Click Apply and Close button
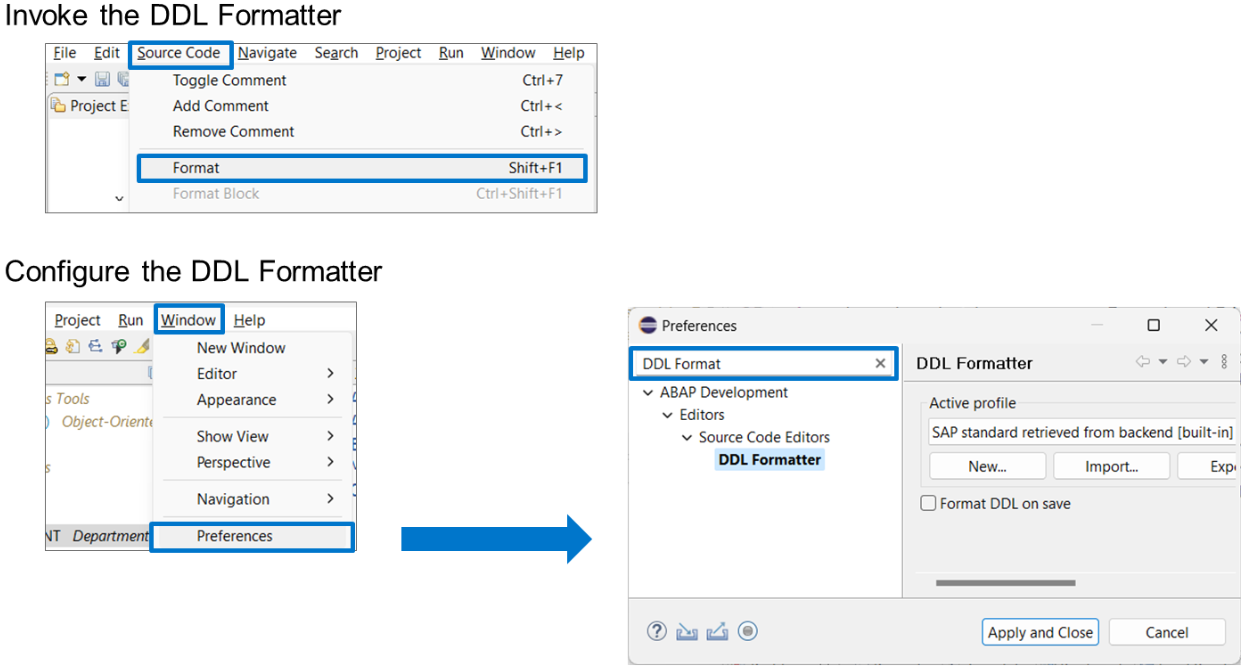Viewport: 1245px width, 668px height. (x=1040, y=632)
